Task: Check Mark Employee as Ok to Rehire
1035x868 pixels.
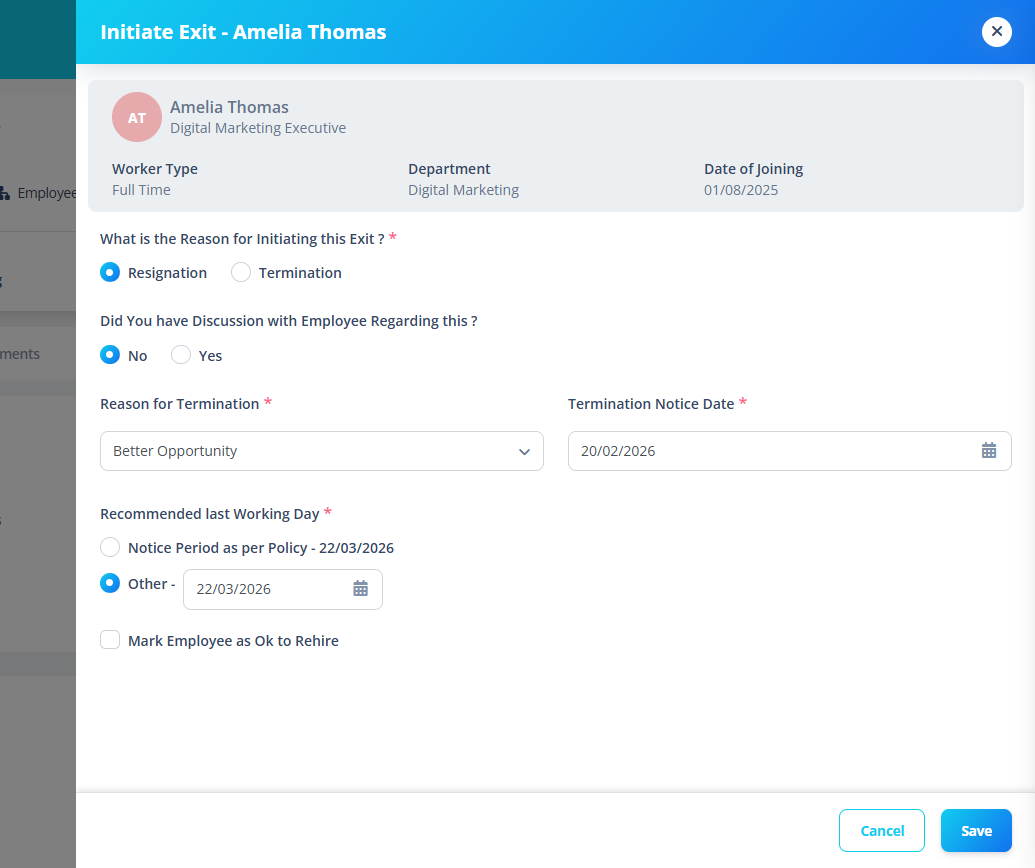Action: [110, 640]
